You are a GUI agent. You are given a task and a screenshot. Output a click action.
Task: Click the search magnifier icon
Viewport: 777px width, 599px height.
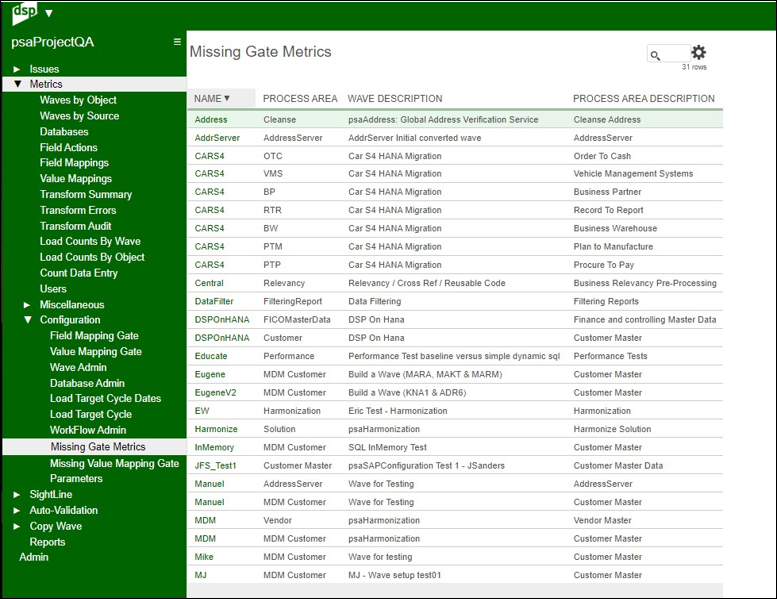click(655, 55)
